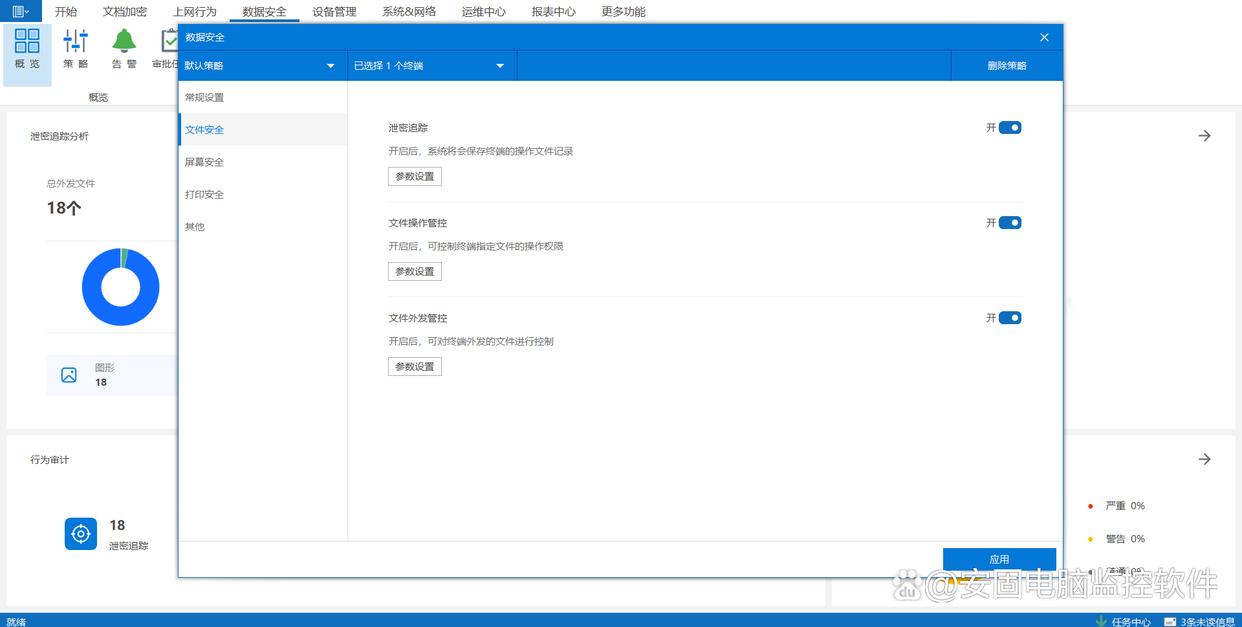
Task: Click the arrow icon on 泄密追踪分析 panel
Action: [1204, 136]
